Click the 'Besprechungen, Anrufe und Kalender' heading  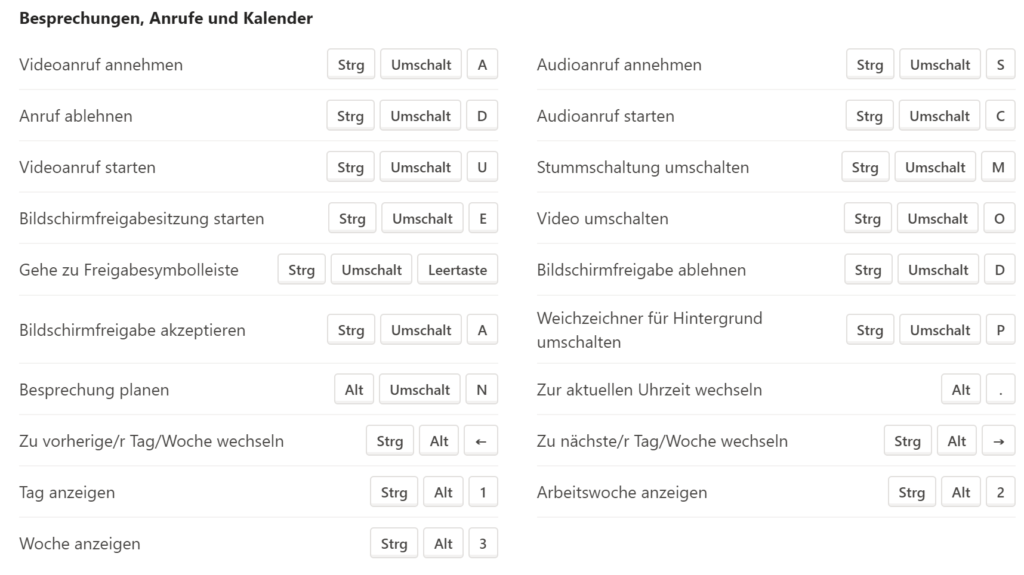pyautogui.click(x=166, y=18)
